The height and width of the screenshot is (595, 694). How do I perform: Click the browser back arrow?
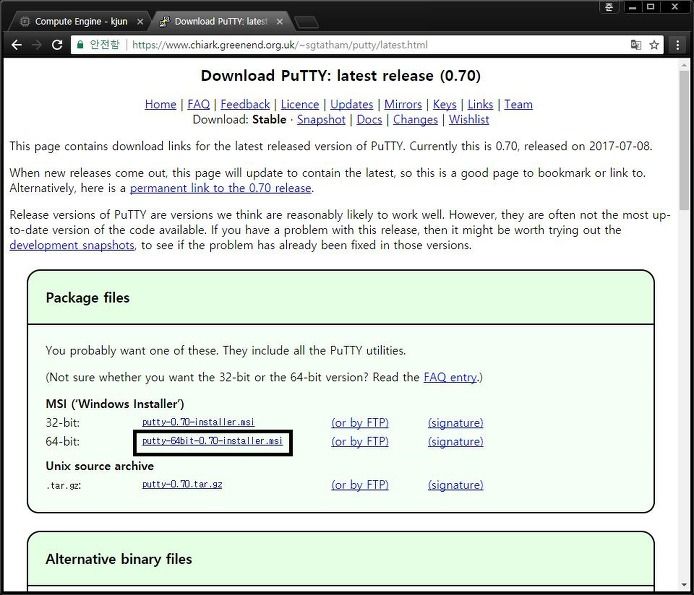pyautogui.click(x=17, y=45)
